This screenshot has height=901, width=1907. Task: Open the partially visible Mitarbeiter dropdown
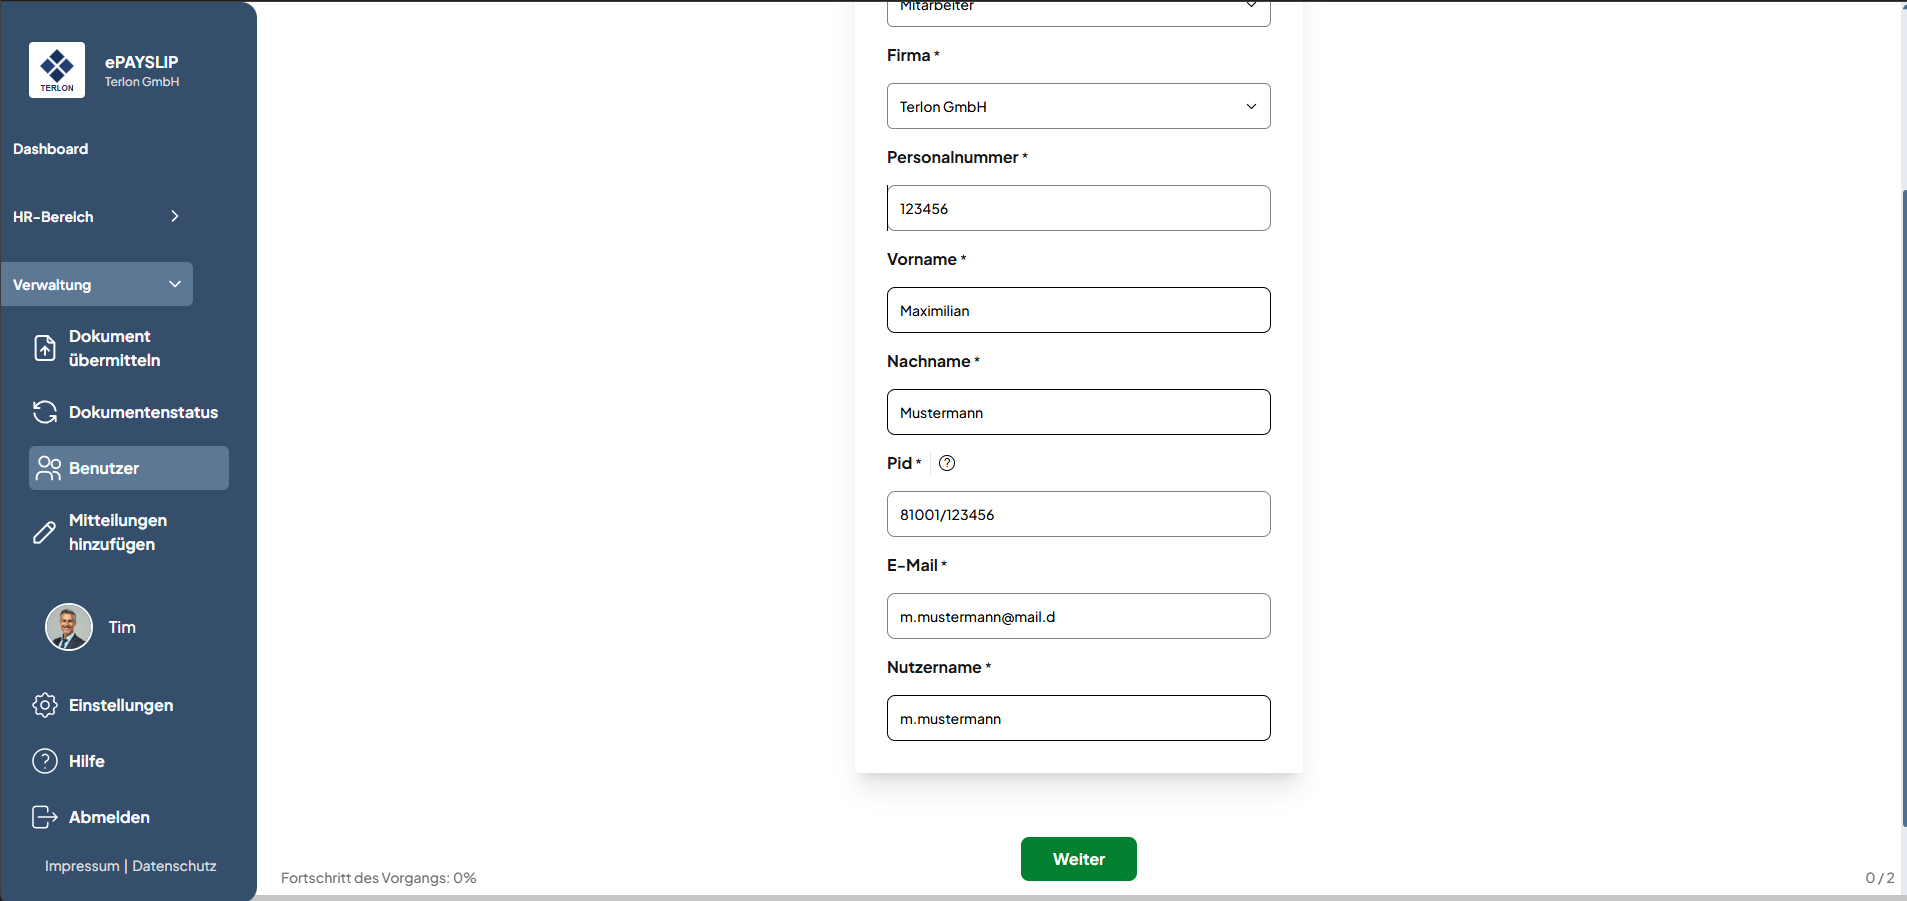point(1078,10)
